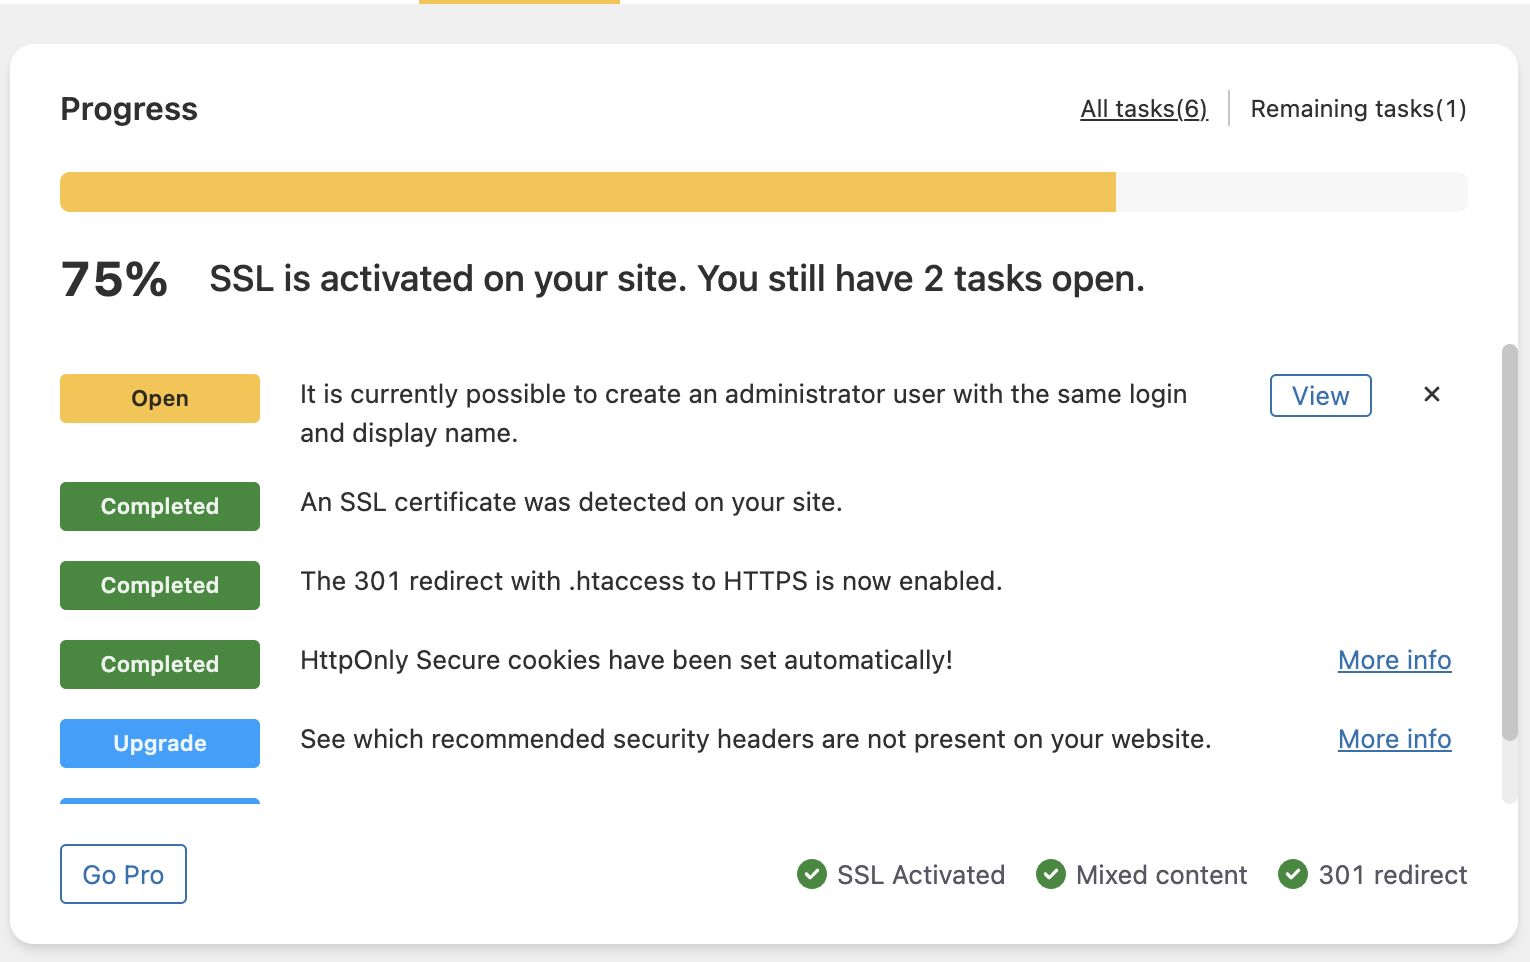This screenshot has height=962, width=1530.
Task: Click the partially hidden blue badge below Upgrade
Action: 159,802
